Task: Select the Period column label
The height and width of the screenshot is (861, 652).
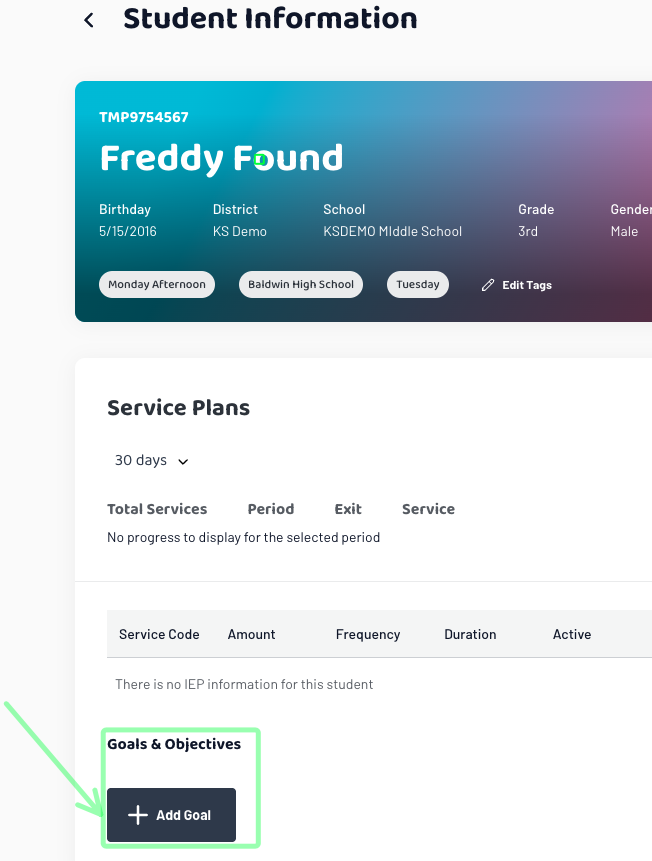Action: click(271, 509)
